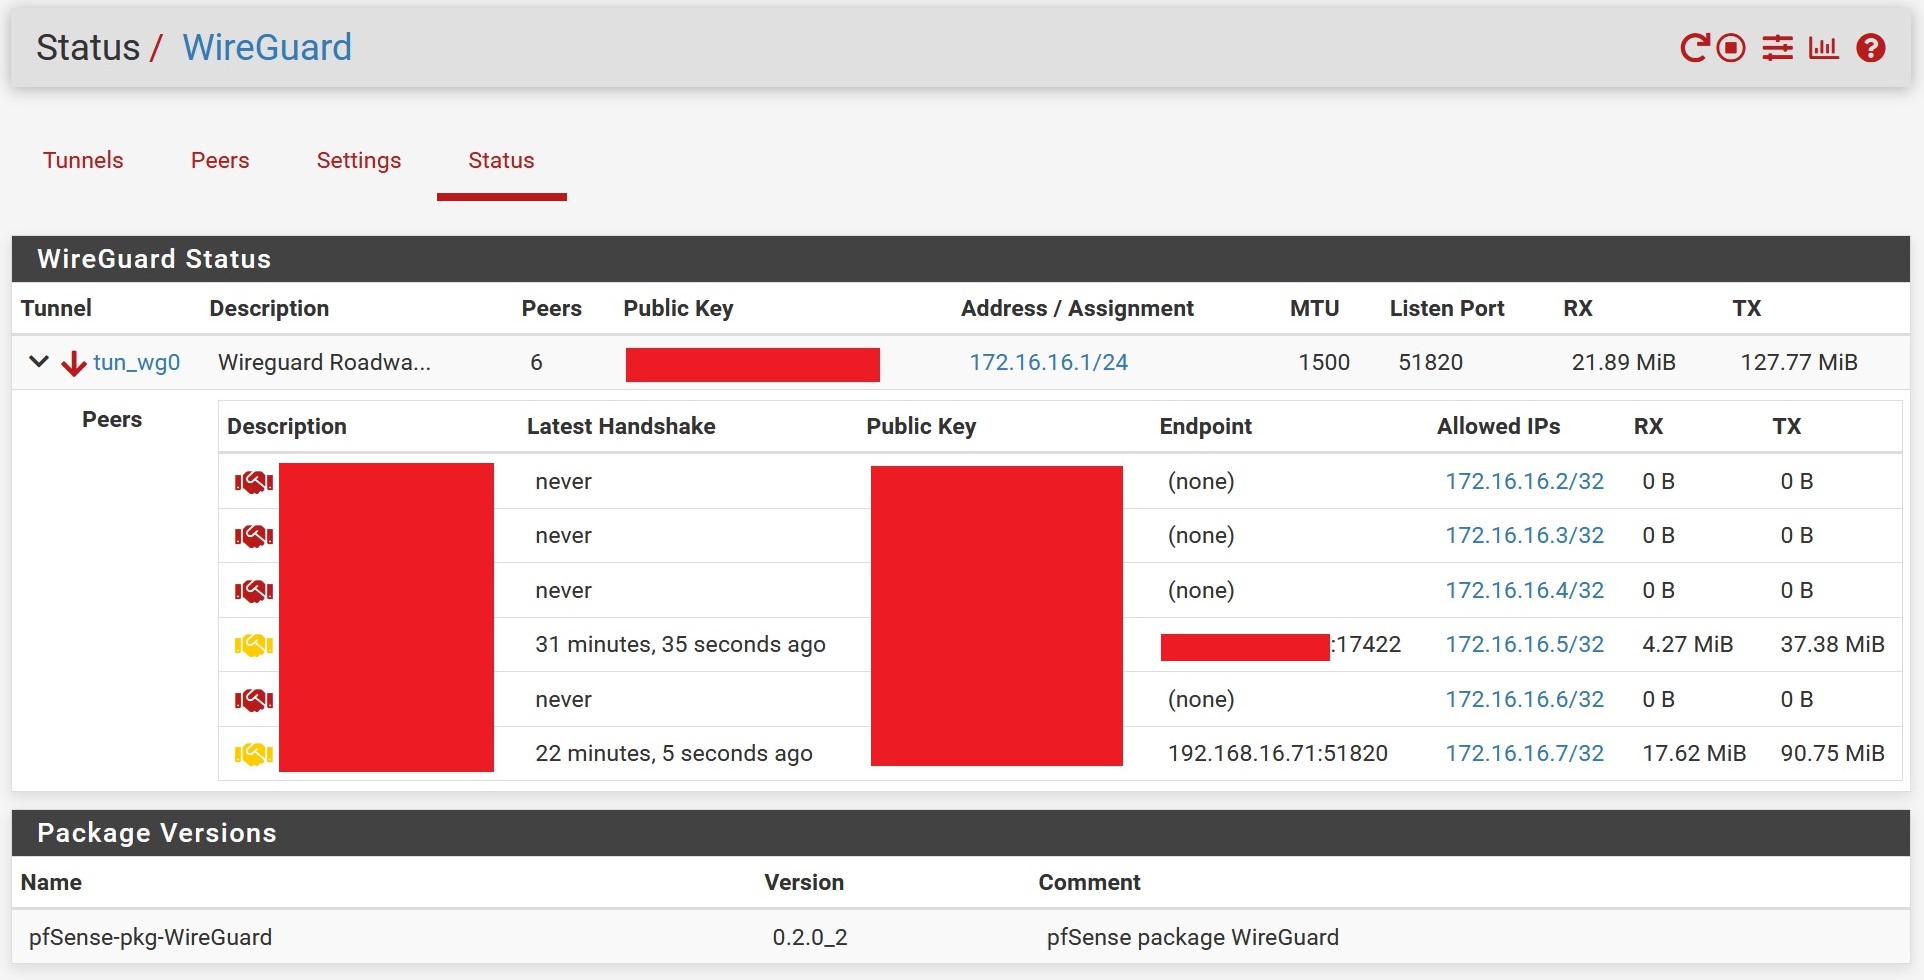Screen dimensions: 1924x980
Task: Click handshake icon for peer 172.16.16.3/32
Action: coord(254,536)
